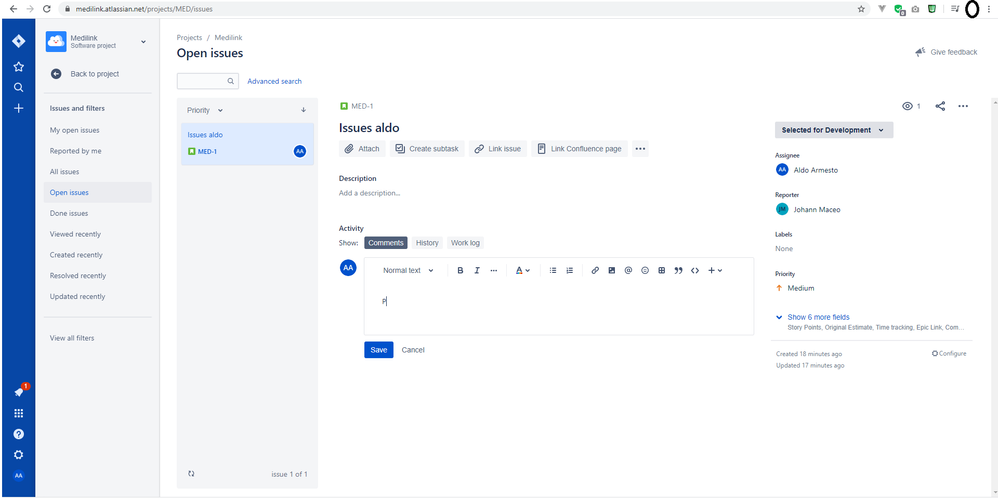Viewport: 998px width, 498px height.
Task: Open the help question mark icon
Action: click(x=18, y=434)
